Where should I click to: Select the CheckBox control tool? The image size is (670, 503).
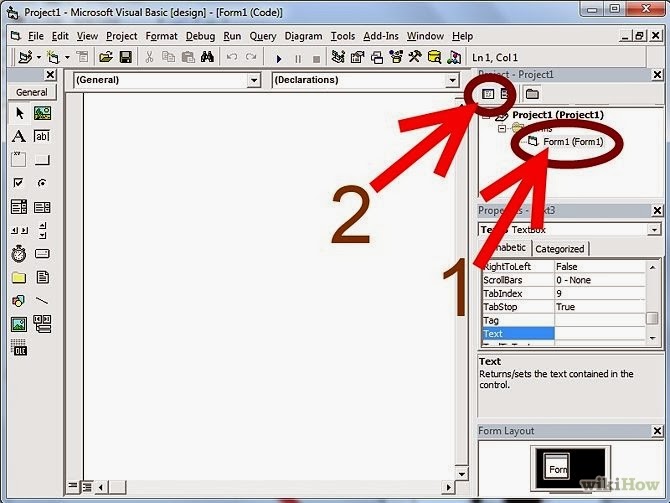(19, 183)
